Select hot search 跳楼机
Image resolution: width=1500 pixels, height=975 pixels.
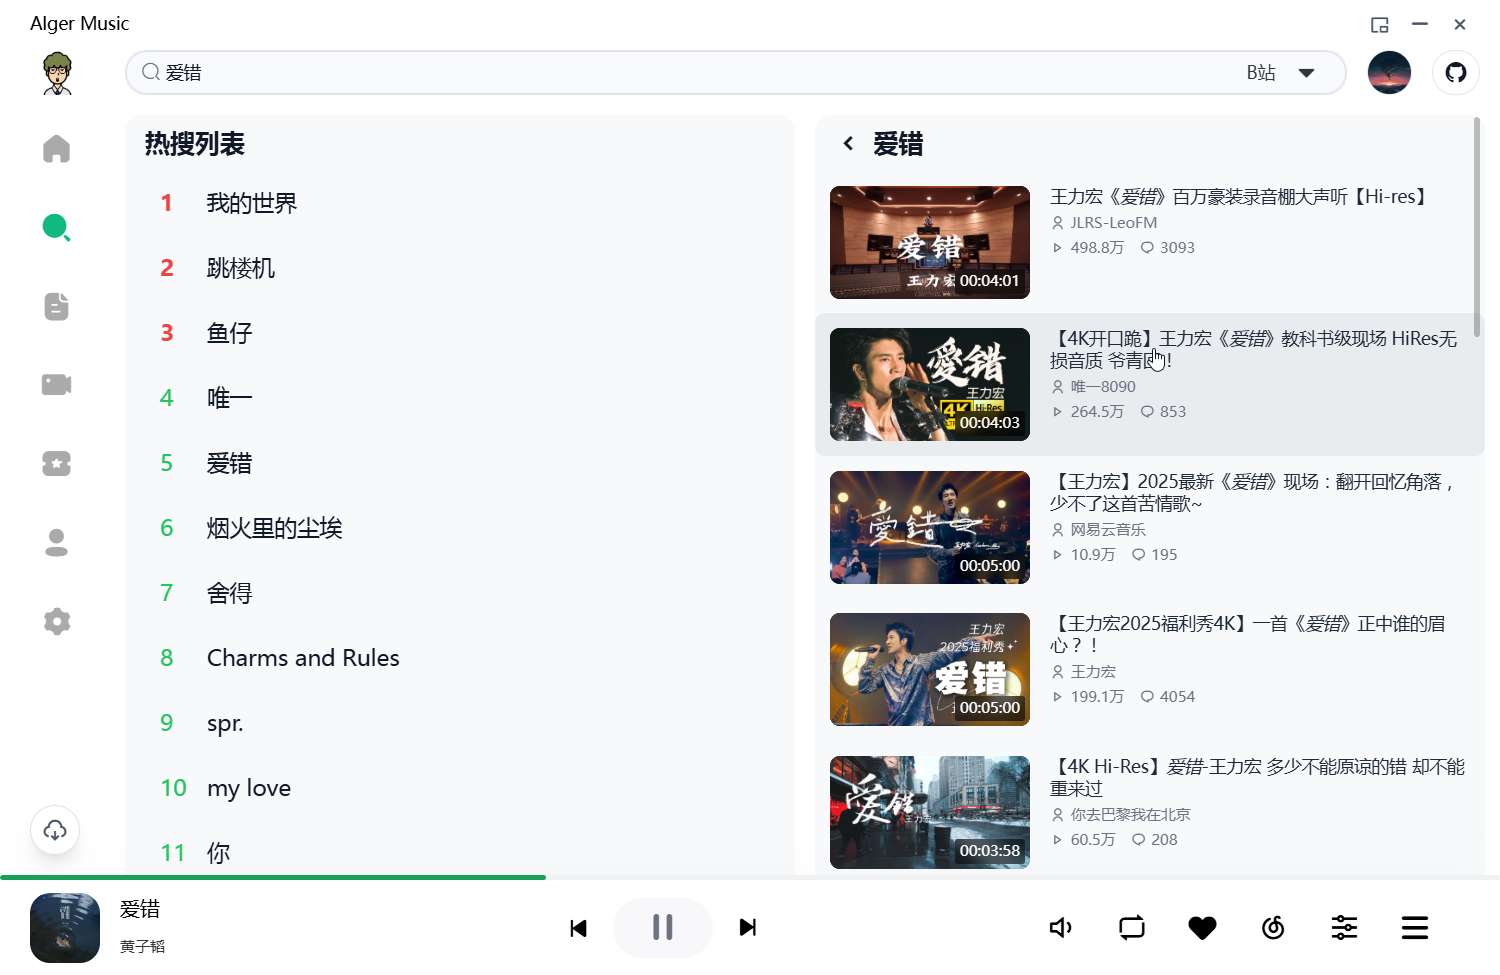click(240, 269)
